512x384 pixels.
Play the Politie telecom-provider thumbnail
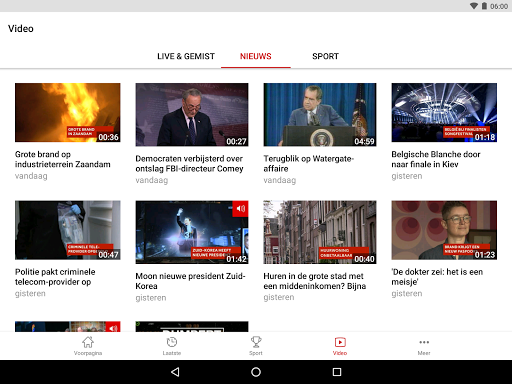[x=68, y=230]
